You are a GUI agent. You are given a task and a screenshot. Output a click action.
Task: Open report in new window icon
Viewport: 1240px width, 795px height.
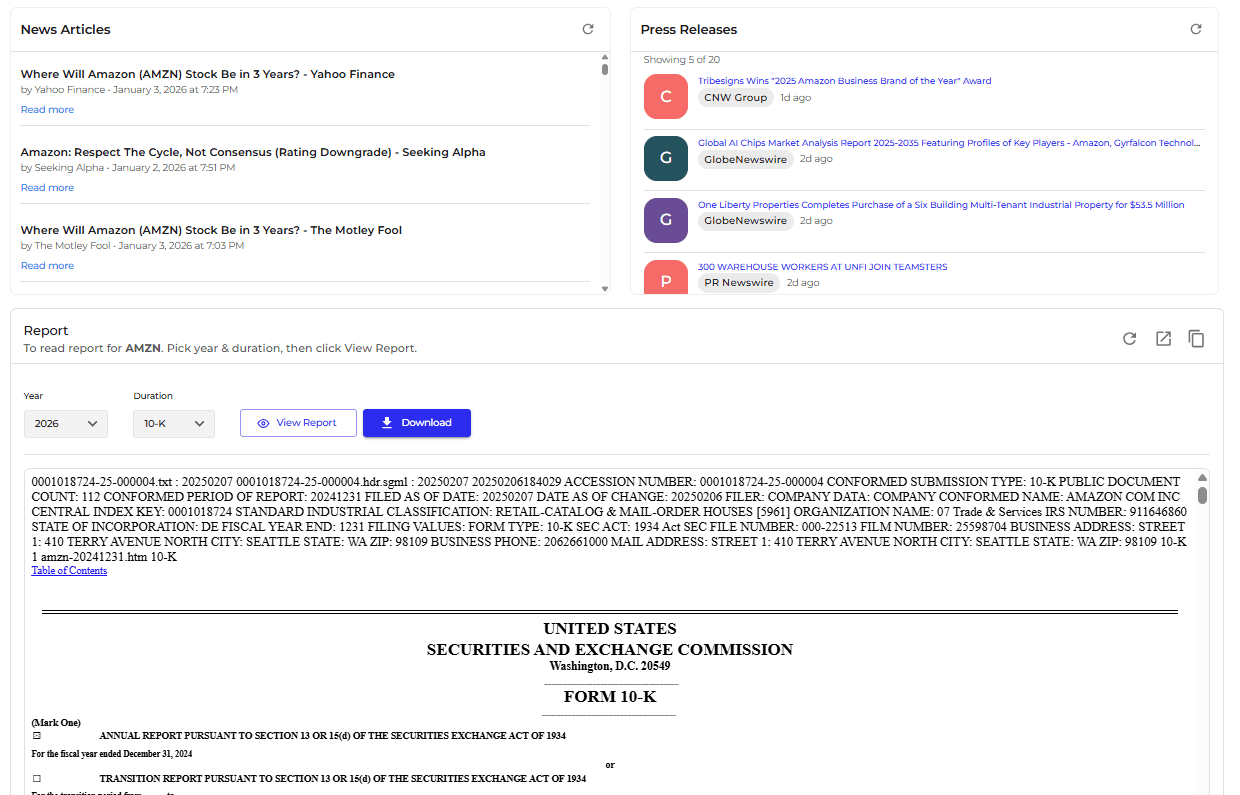pos(1163,339)
